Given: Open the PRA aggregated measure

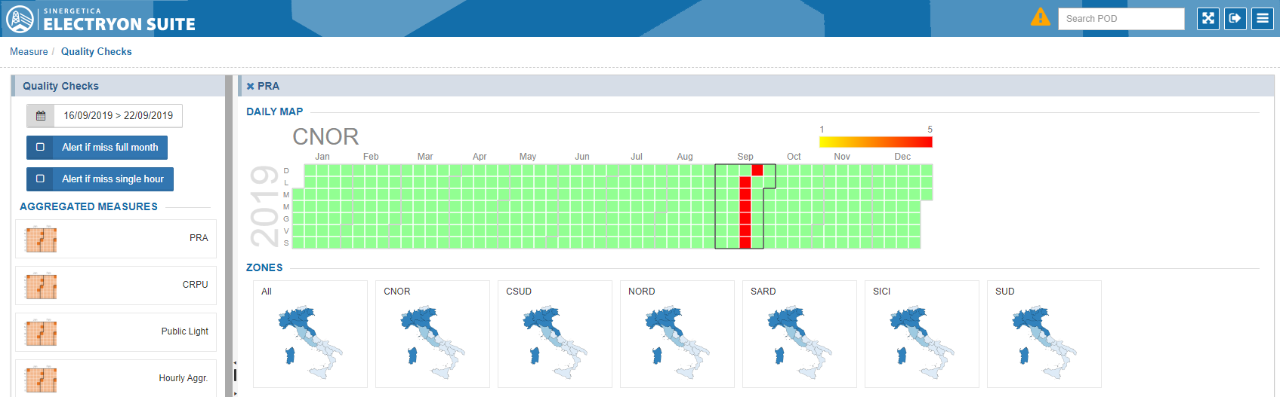Looking at the screenshot, I should click(x=116, y=239).
